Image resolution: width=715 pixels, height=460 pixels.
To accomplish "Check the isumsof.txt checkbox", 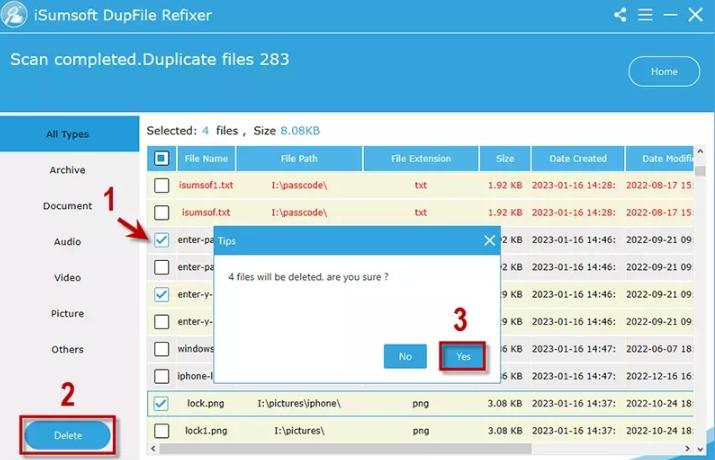I will click(161, 212).
